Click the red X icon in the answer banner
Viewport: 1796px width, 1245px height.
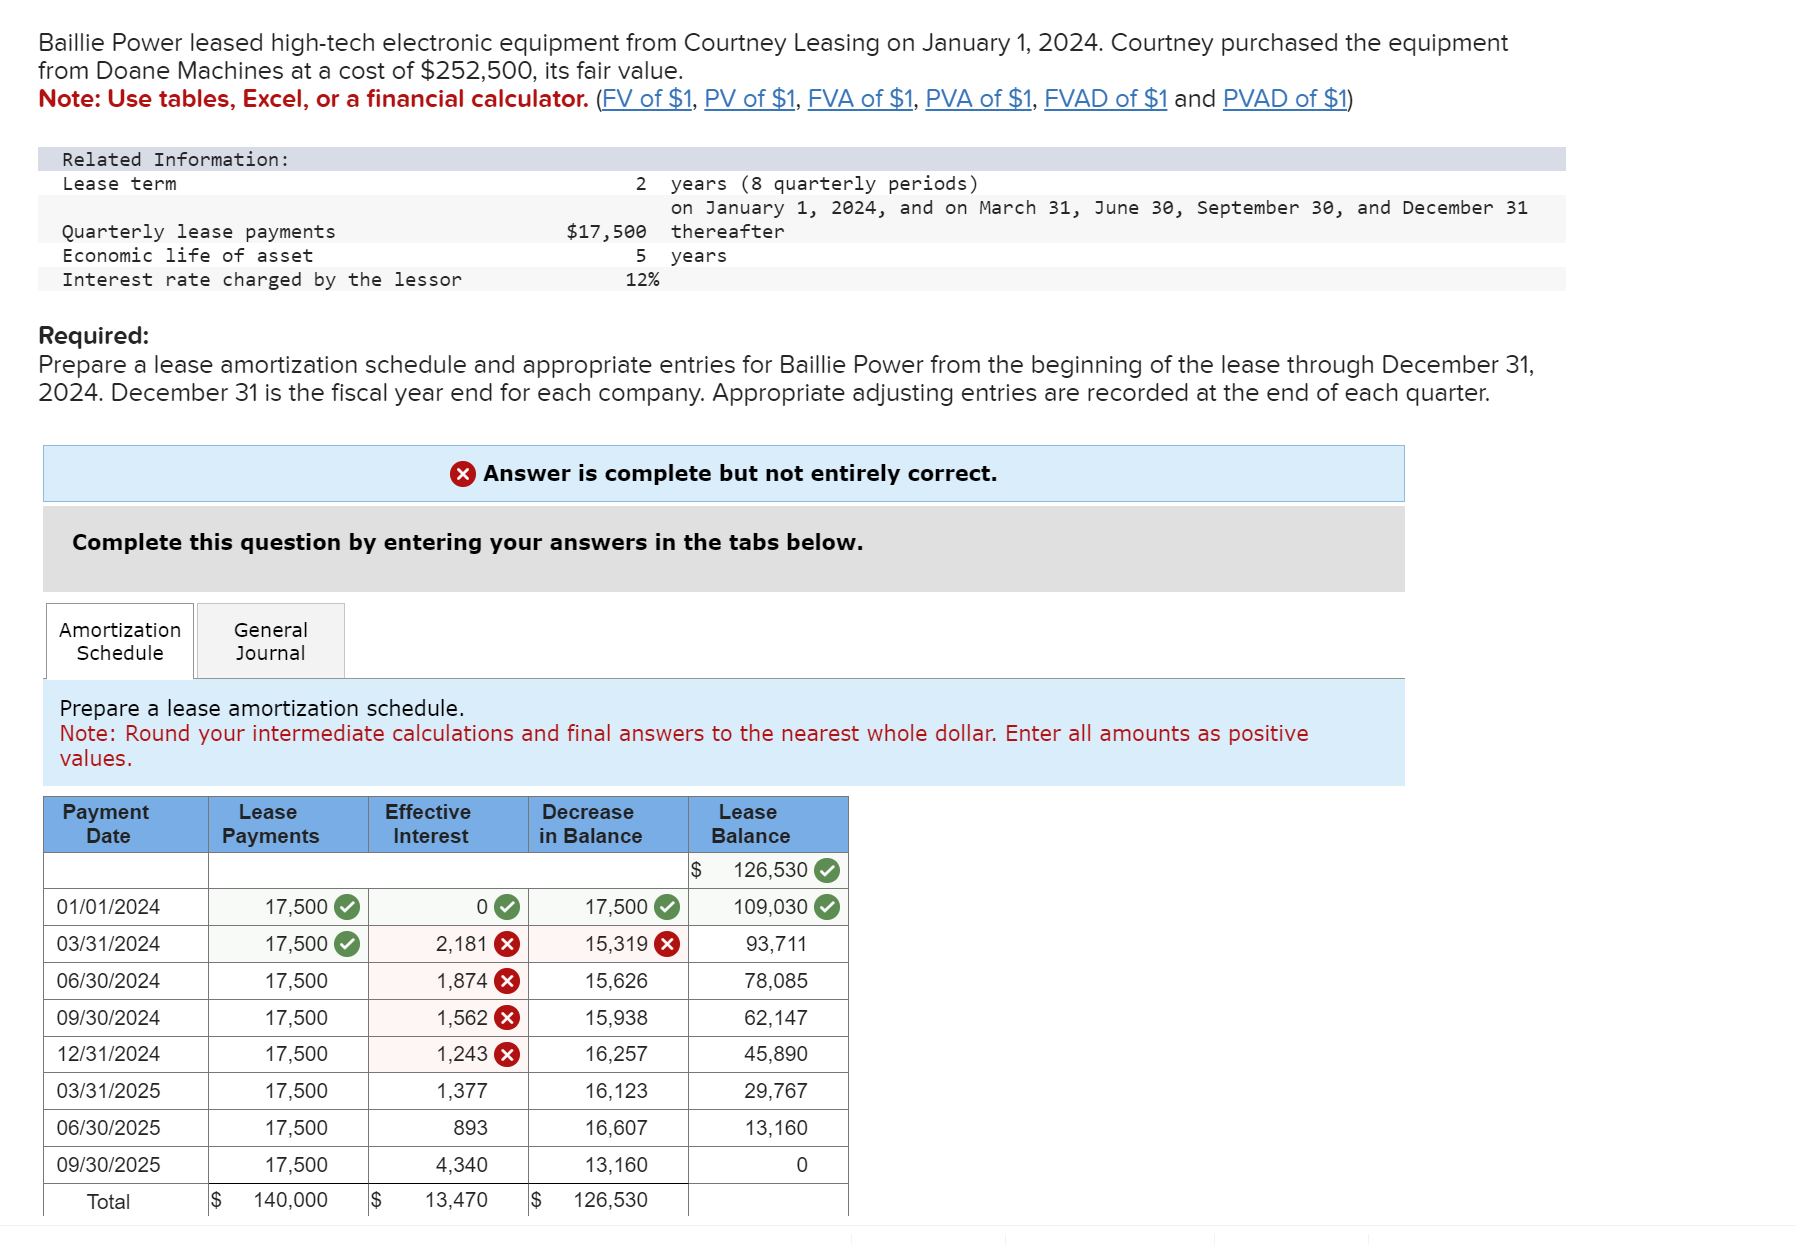[462, 474]
